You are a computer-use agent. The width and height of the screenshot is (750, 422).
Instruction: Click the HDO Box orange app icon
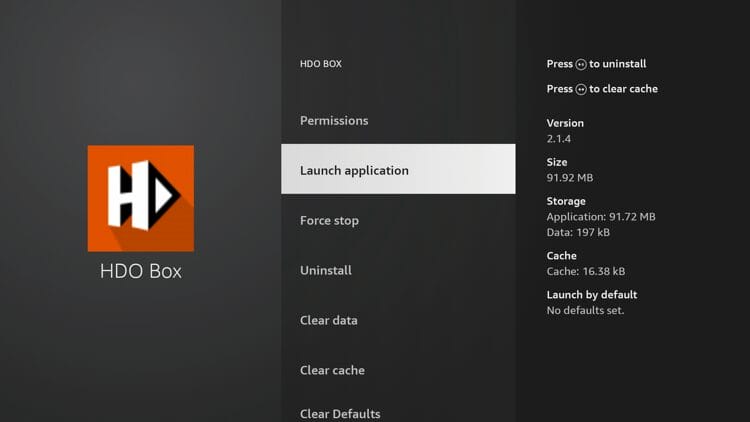pos(141,198)
